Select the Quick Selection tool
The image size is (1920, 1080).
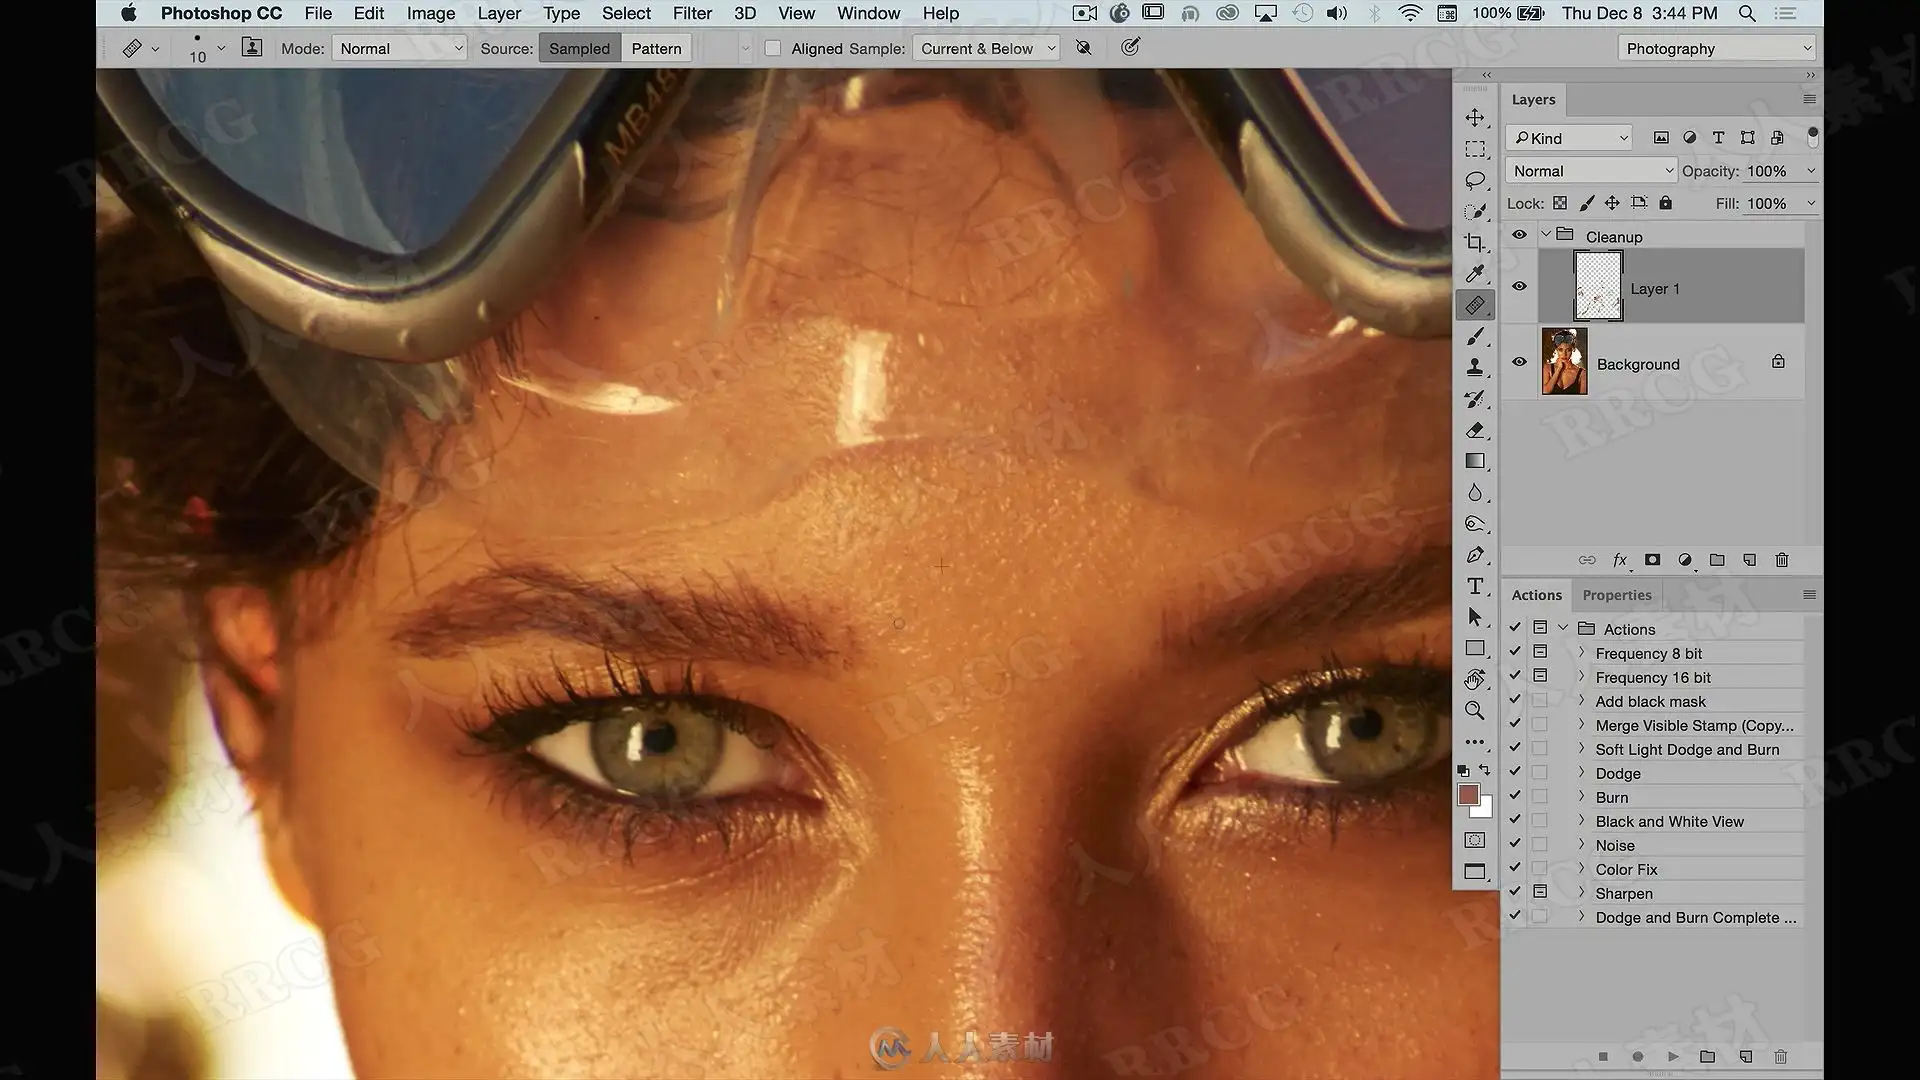click(1475, 212)
